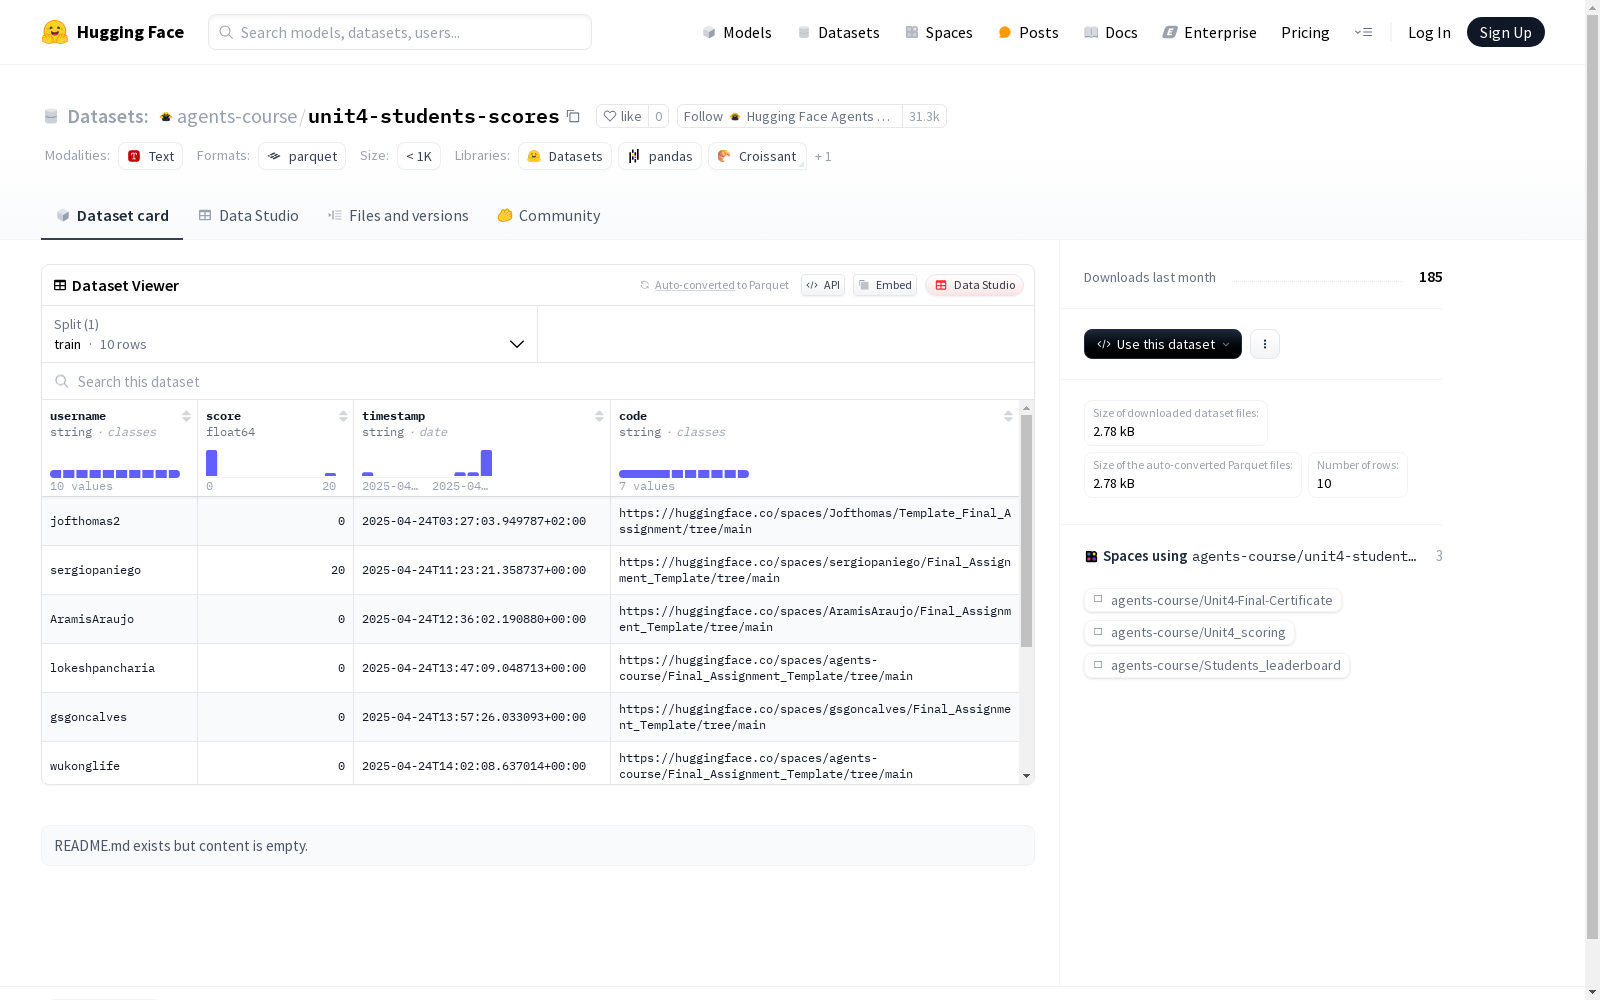Sort by code column sort icon
The image size is (1600, 1000).
[1008, 416]
